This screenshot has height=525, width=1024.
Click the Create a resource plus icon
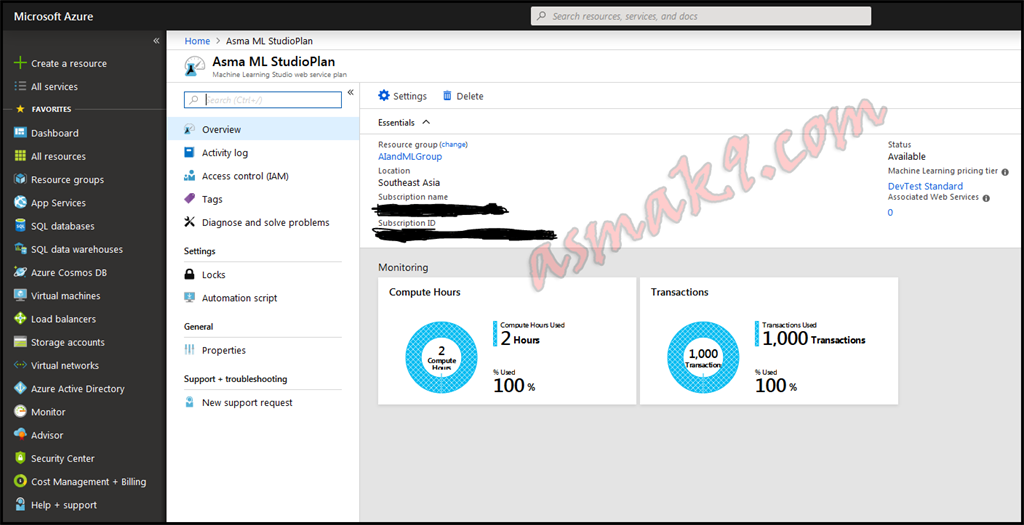coord(20,63)
